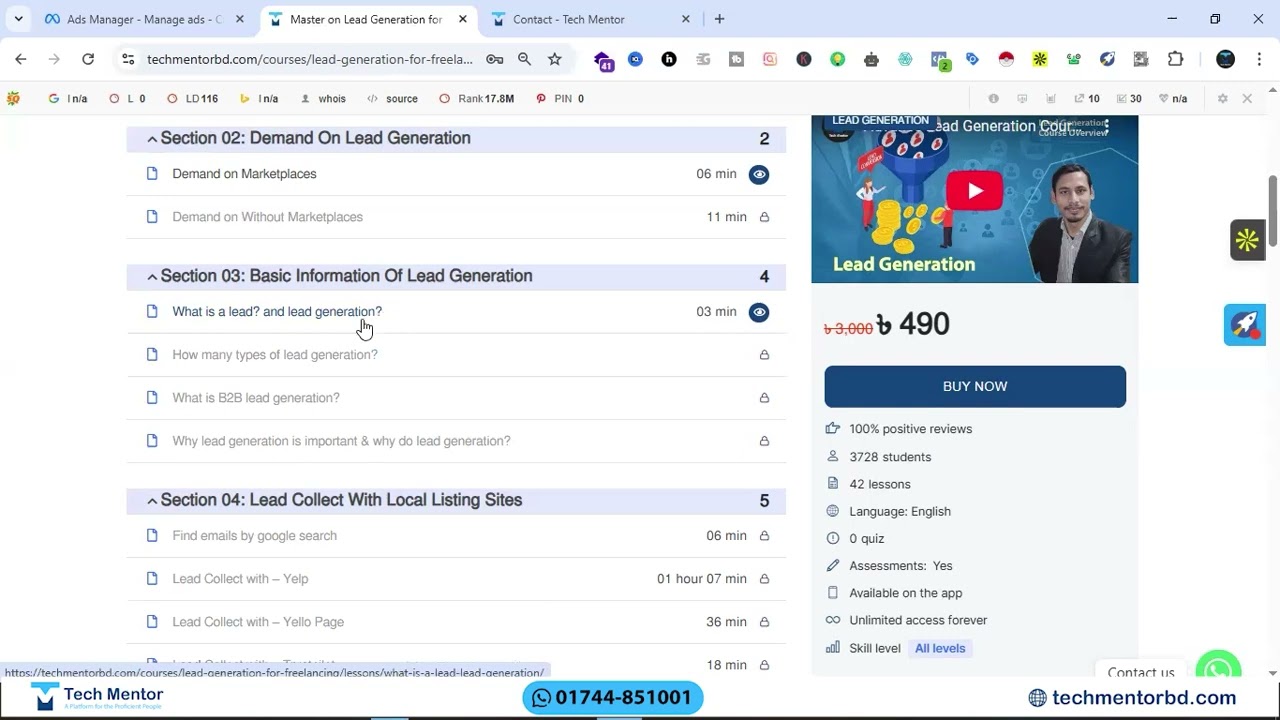Click lock icon for Why lead generation lesson

pyautogui.click(x=764, y=441)
